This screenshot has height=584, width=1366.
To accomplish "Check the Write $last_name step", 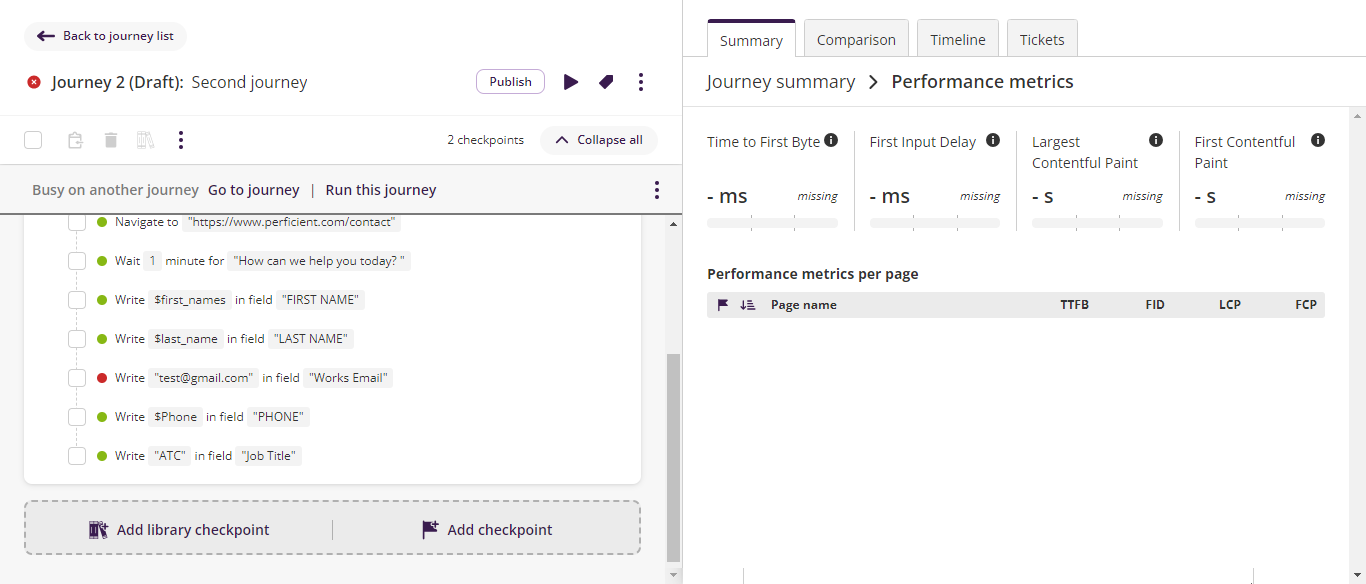I will (77, 339).
